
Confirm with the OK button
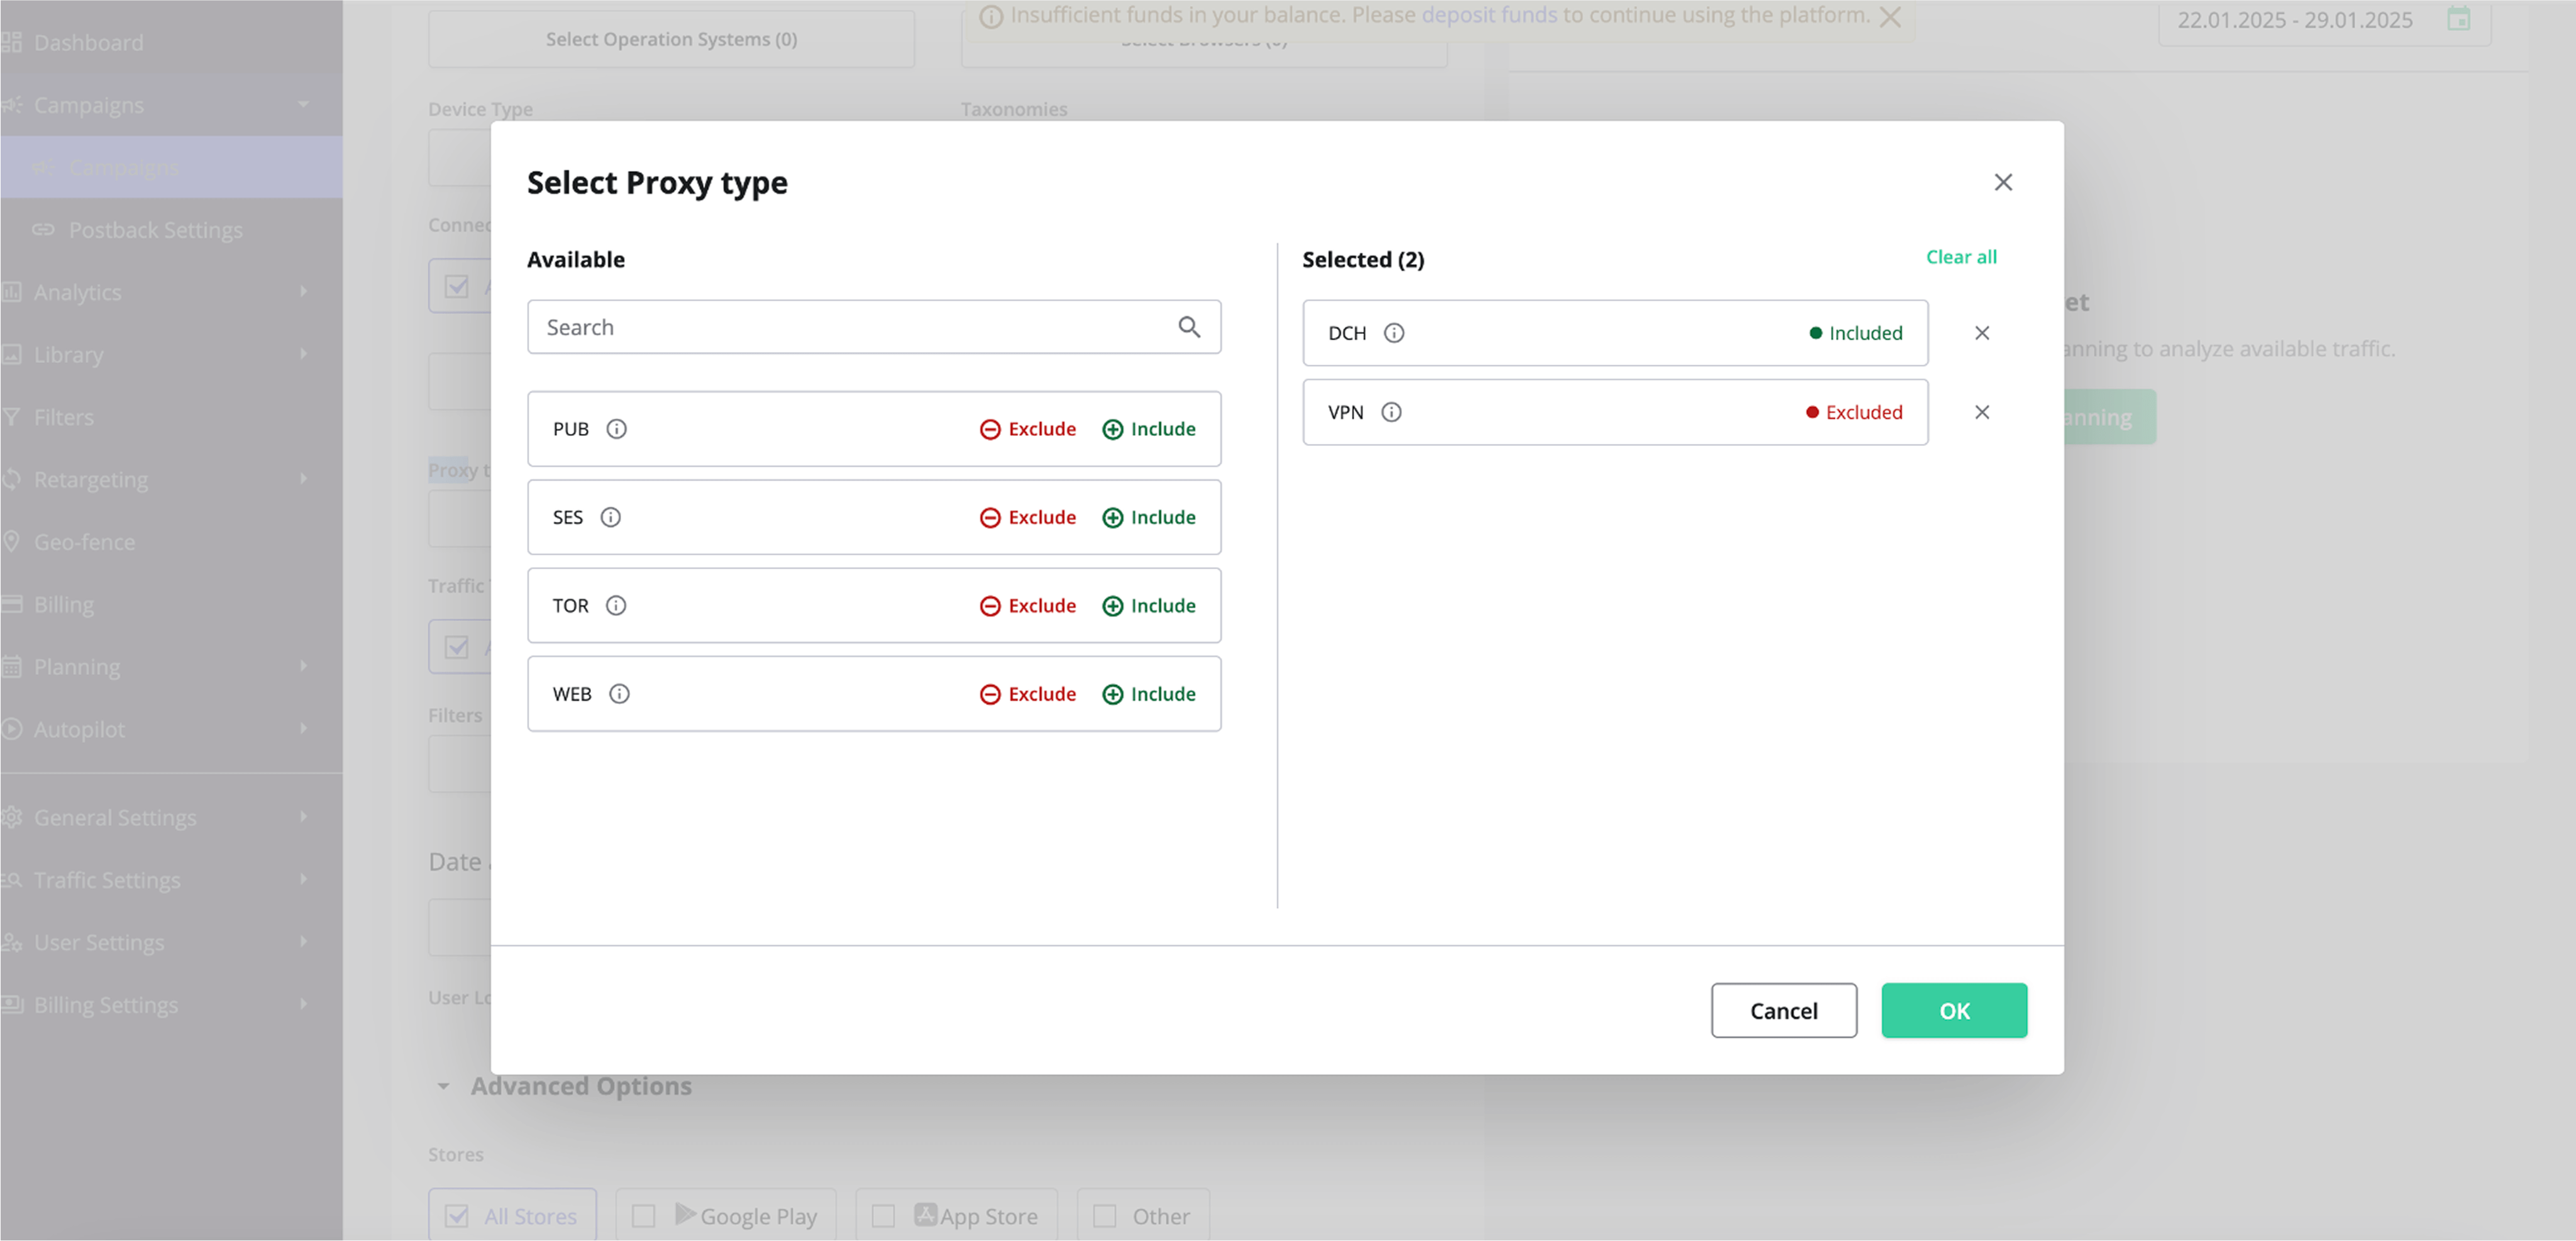tap(1954, 1010)
